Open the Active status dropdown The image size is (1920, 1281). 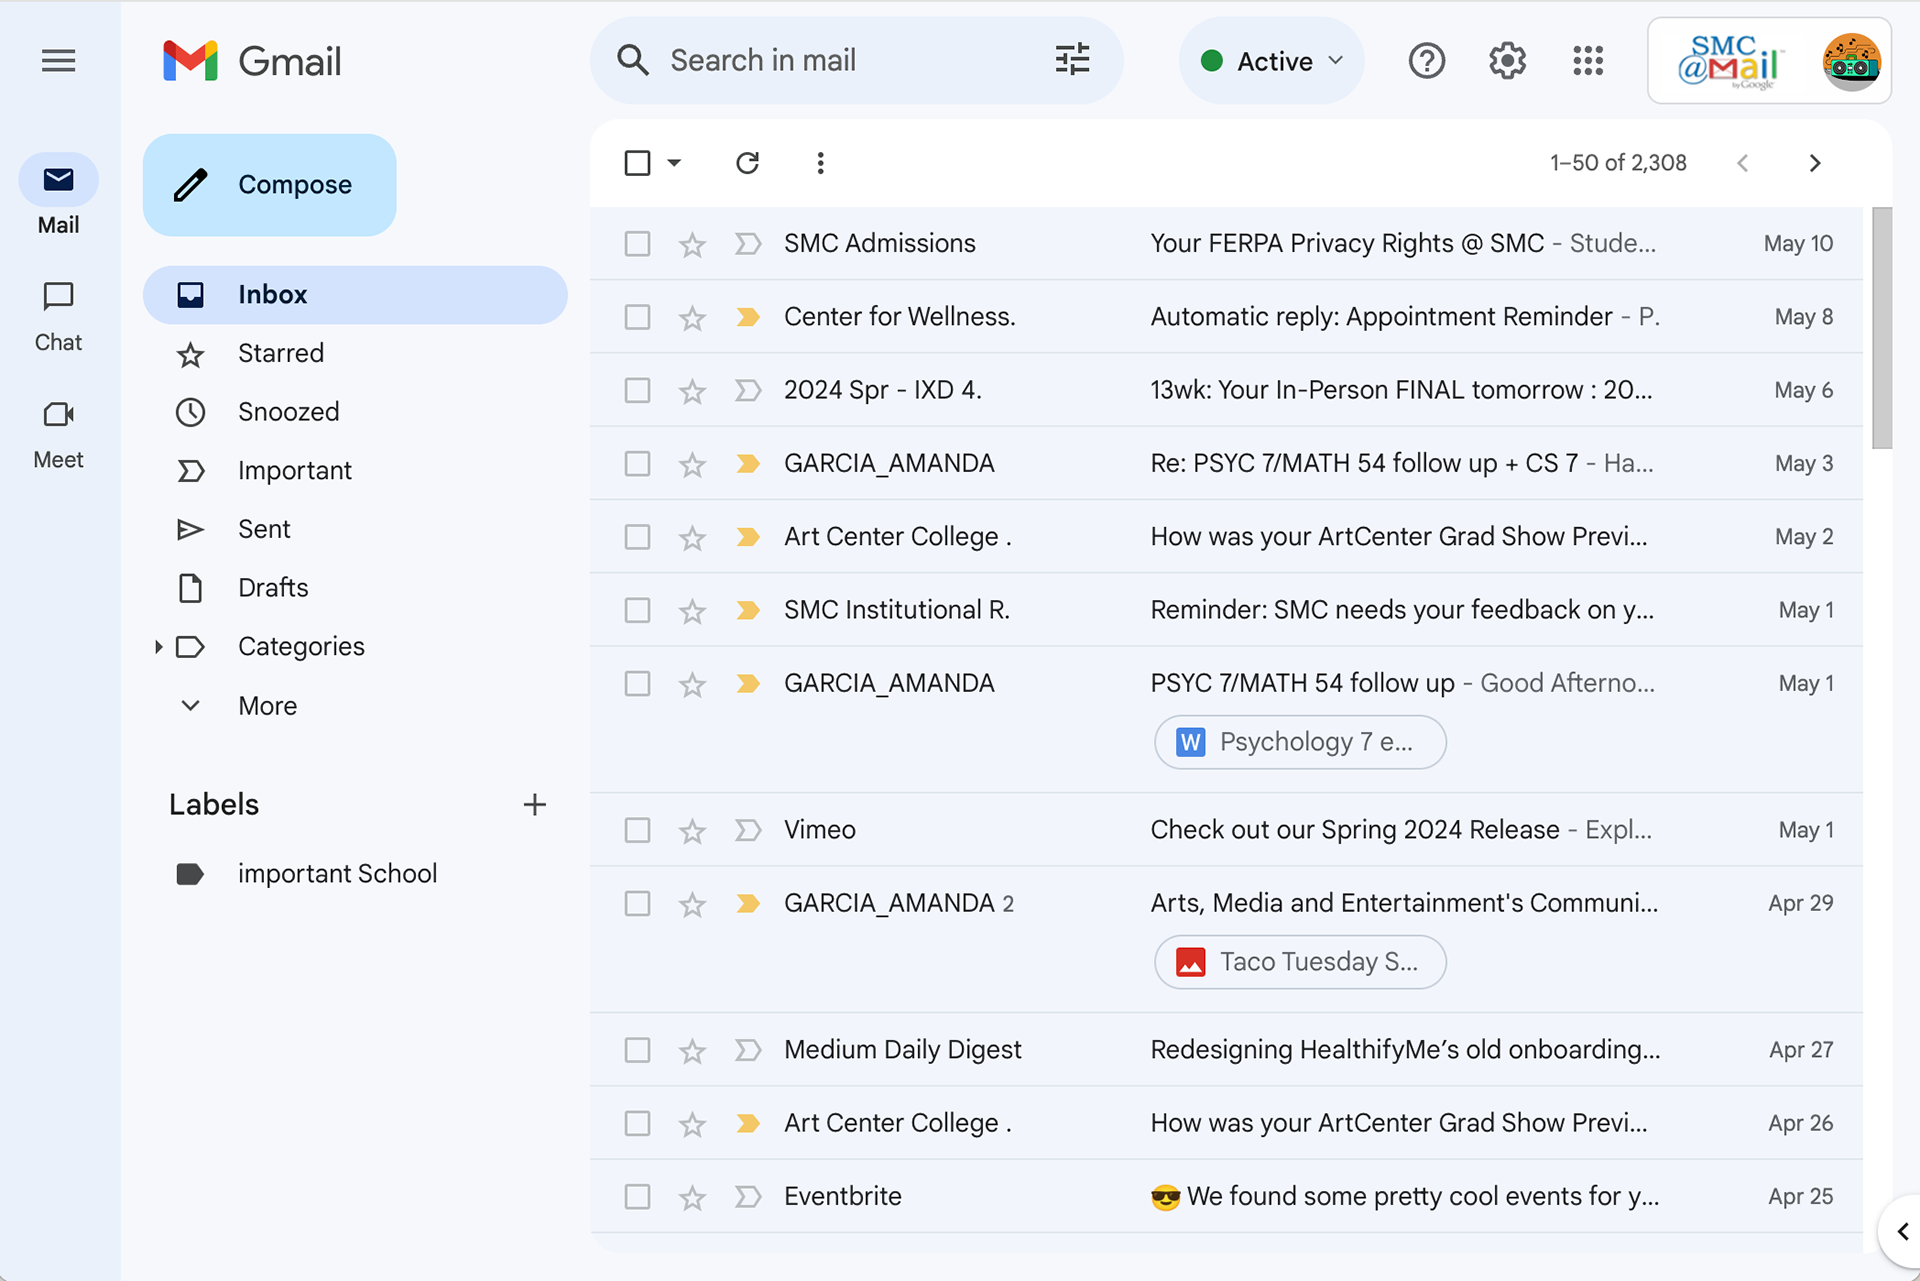[1271, 61]
